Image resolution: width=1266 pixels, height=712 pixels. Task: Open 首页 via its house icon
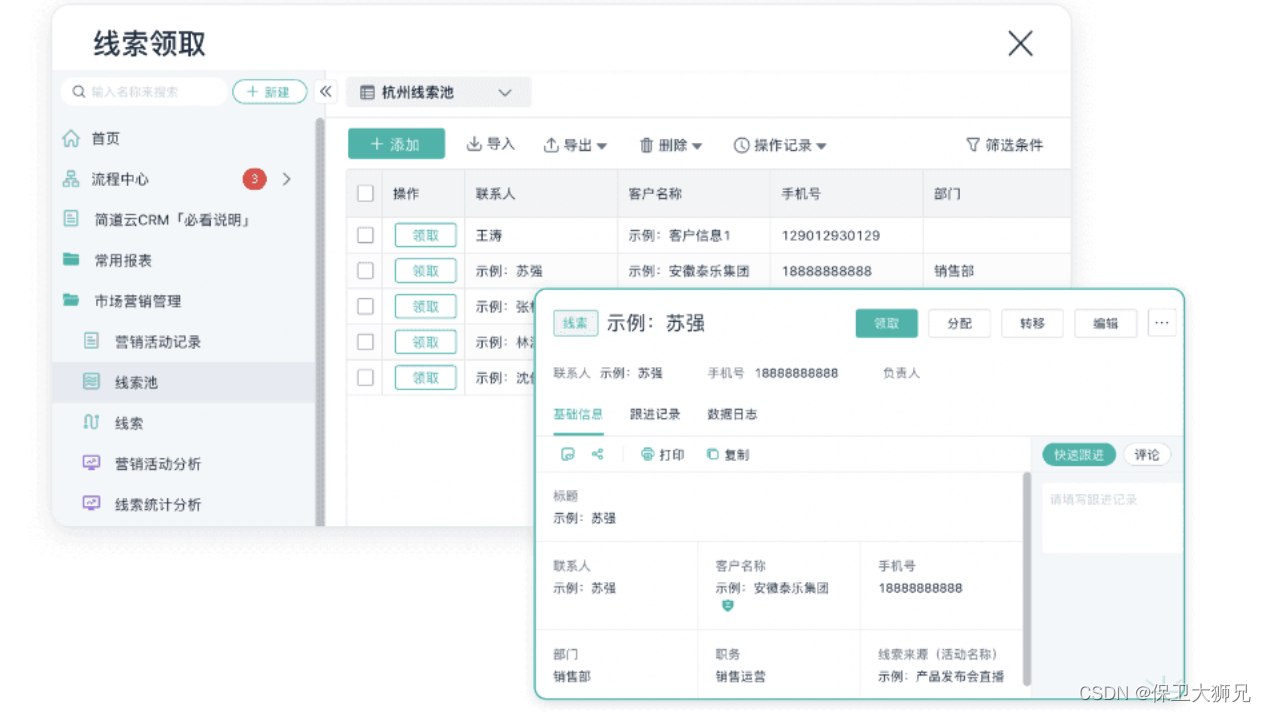click(x=71, y=138)
